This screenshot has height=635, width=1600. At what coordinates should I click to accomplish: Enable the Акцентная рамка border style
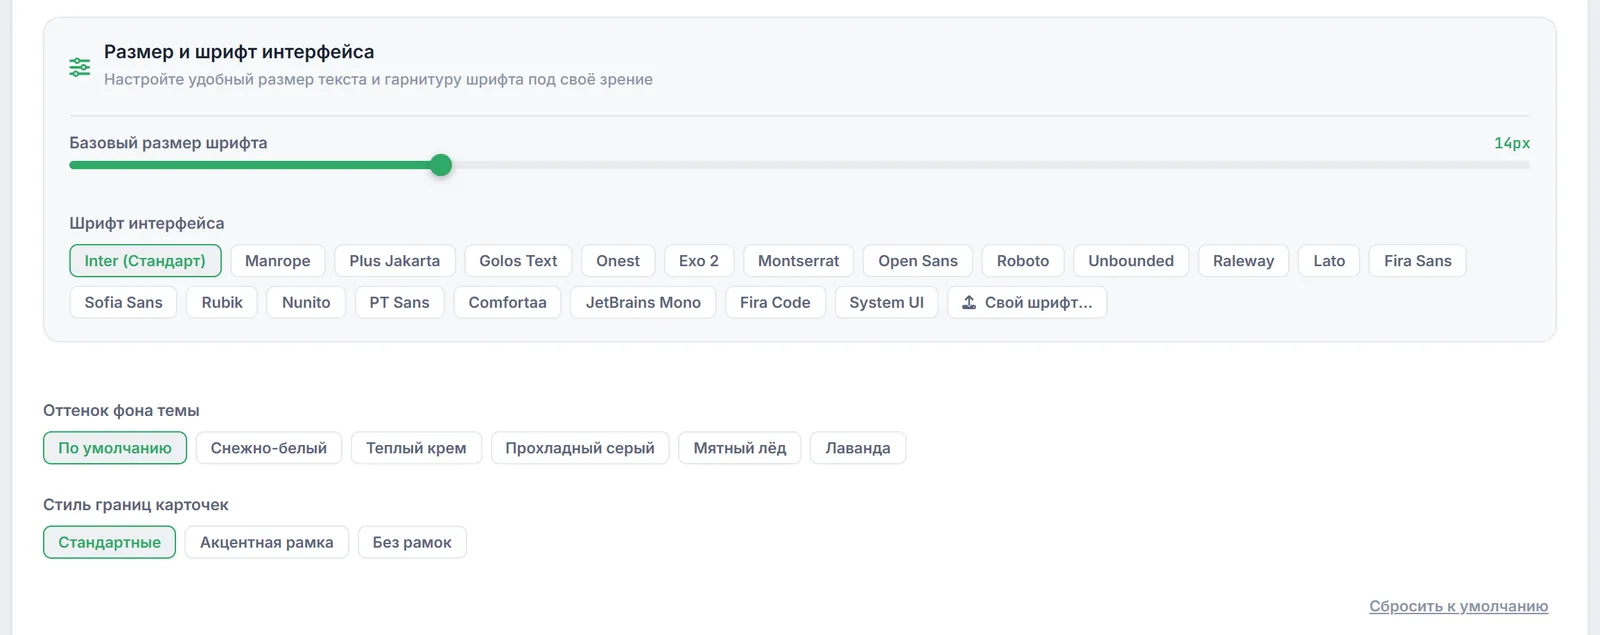coord(267,542)
